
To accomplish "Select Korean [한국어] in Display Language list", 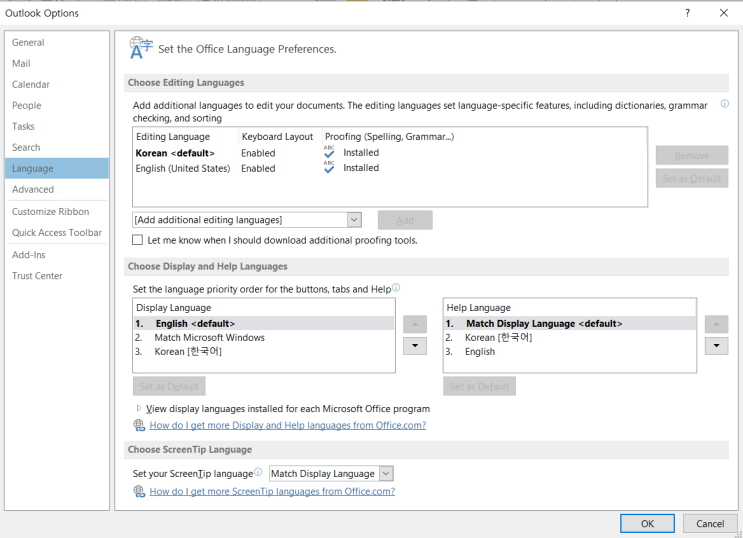I will tap(264, 351).
